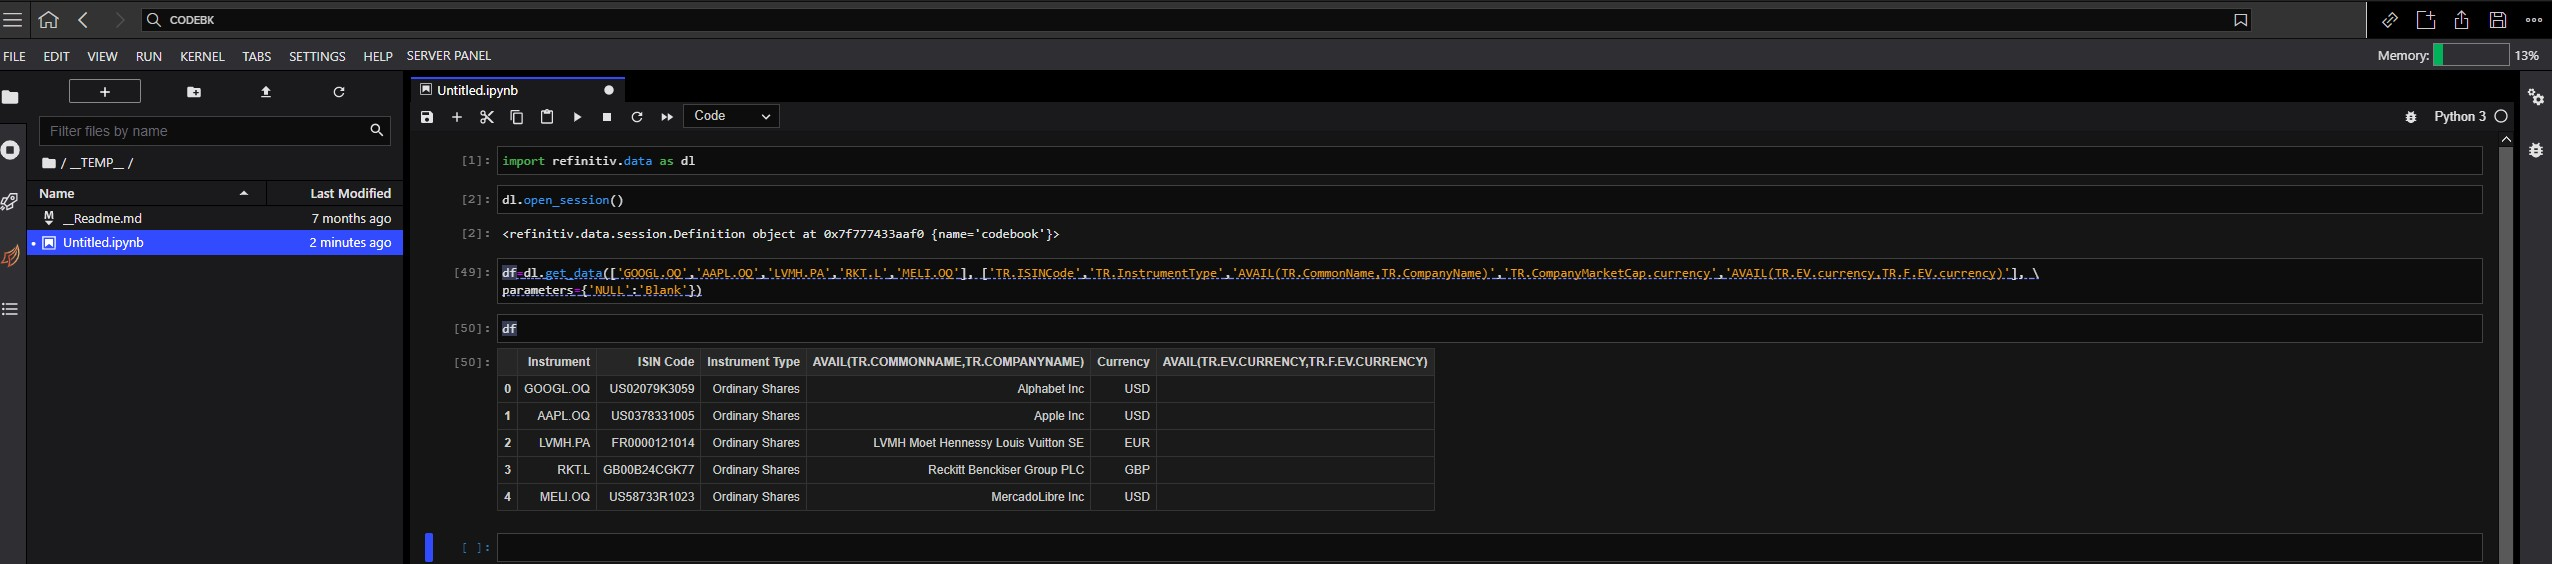Sort files by Last Modified header
This screenshot has height=564, width=2552.
334,193
